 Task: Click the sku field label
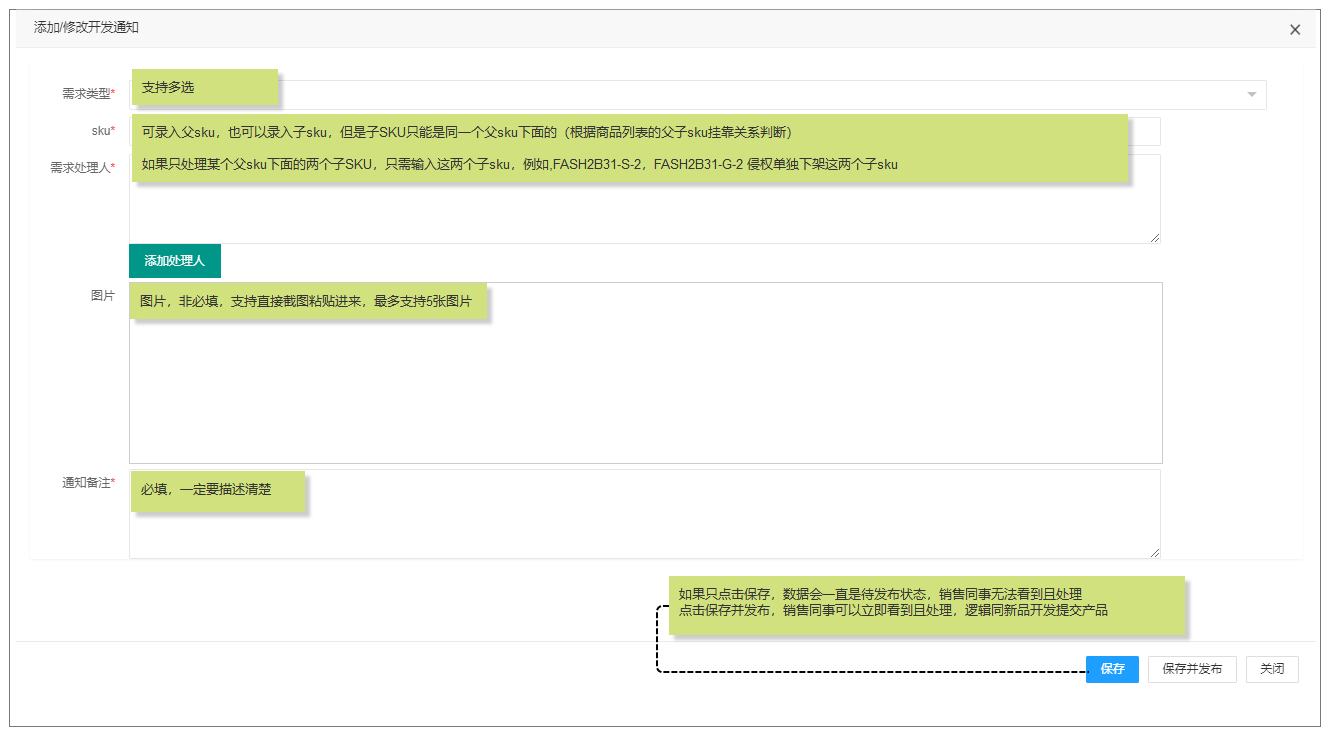tap(102, 131)
